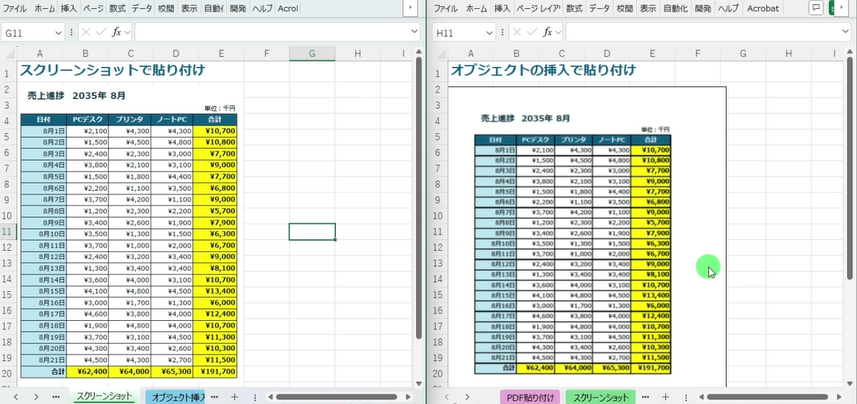The width and height of the screenshot is (857, 404).
Task: Click スクリーンショットで貼り付け title cell
Action: [x=112, y=70]
